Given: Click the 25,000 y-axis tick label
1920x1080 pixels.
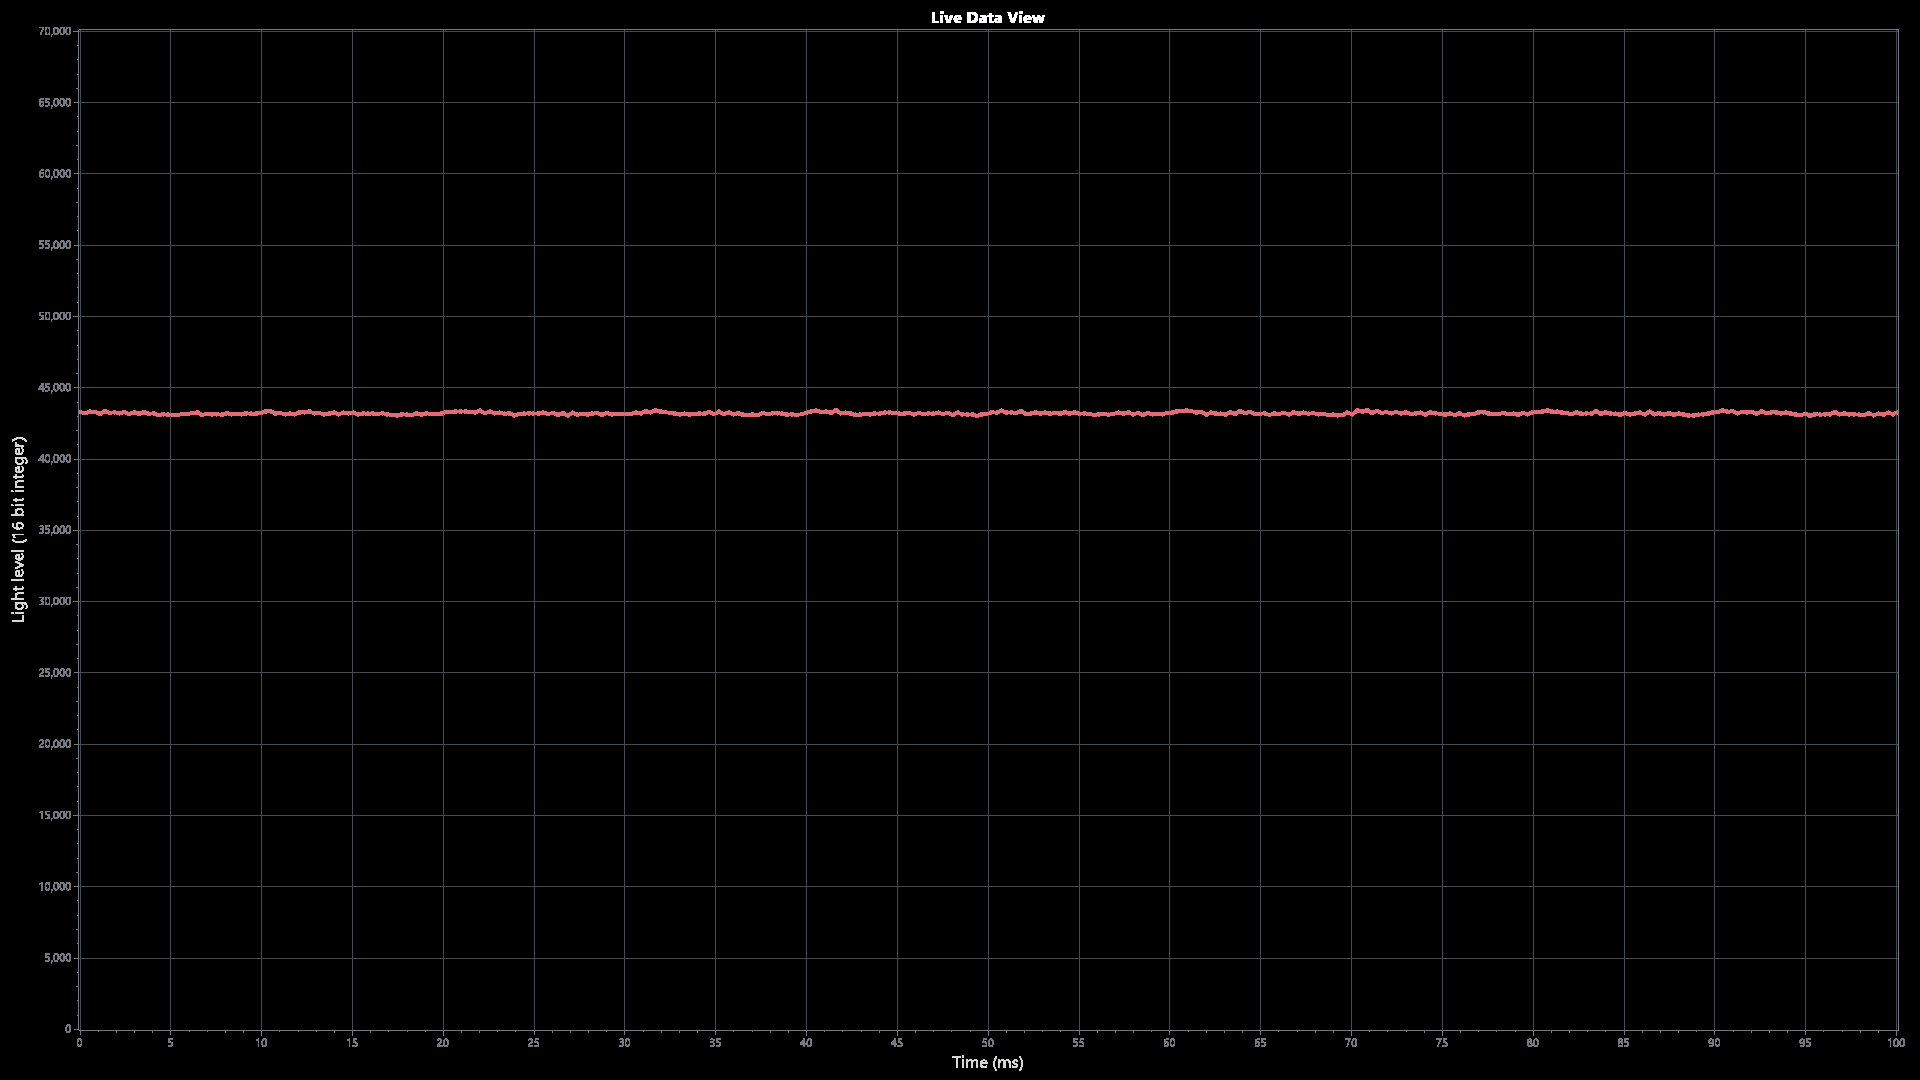Looking at the screenshot, I should (x=54, y=673).
